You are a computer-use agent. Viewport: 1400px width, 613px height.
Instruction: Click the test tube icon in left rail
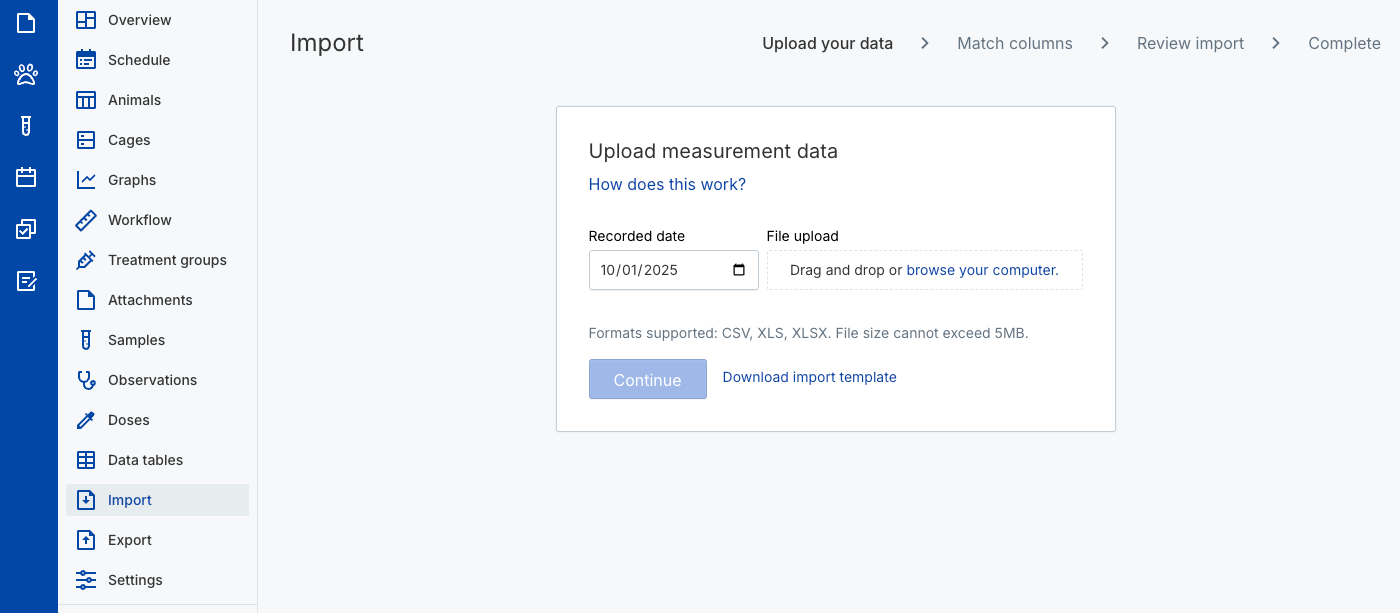click(x=26, y=126)
